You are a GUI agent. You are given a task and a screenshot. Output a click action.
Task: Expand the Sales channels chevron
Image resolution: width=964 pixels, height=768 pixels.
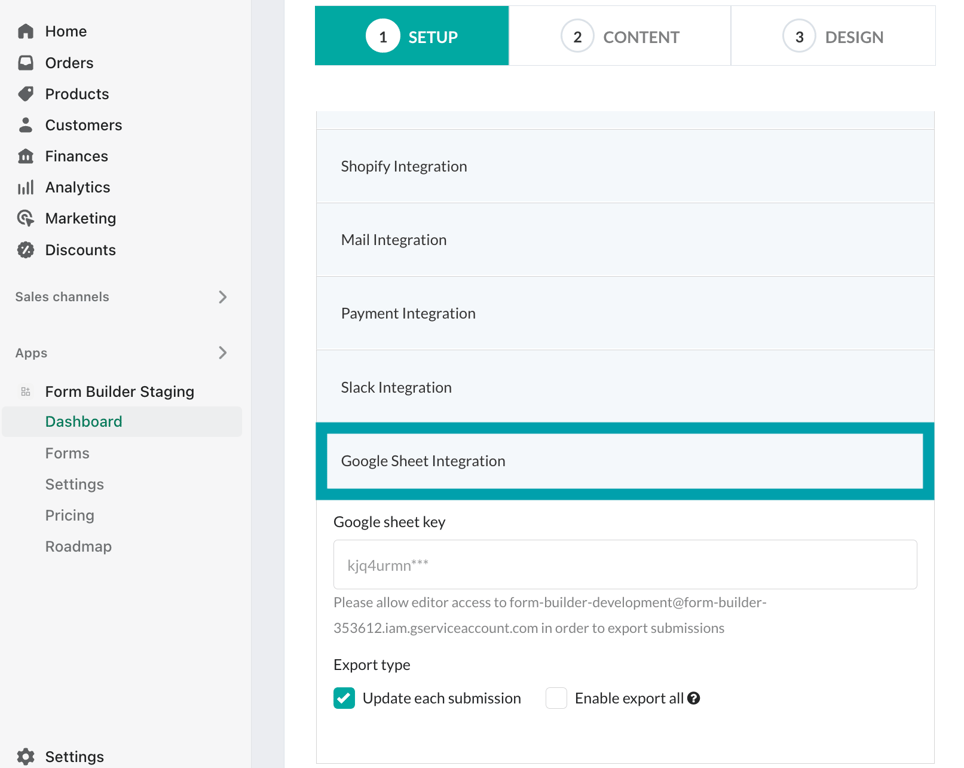(x=223, y=297)
